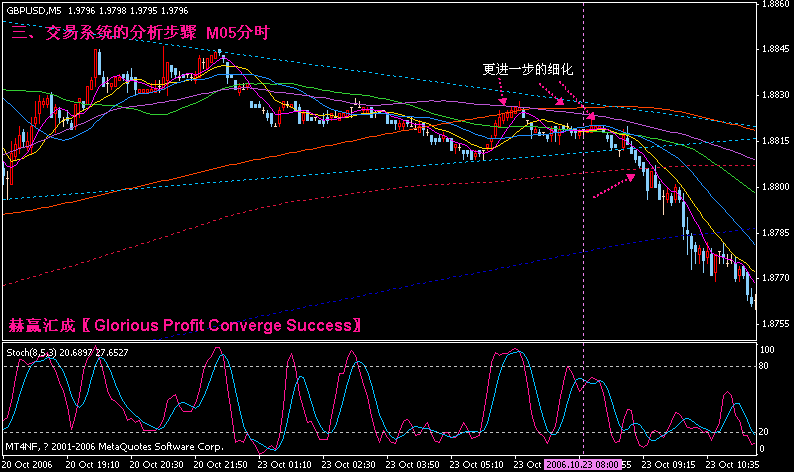The height and width of the screenshot is (472, 794).
Task: Select the white Chinese annotation text above arrows
Action: click(525, 70)
